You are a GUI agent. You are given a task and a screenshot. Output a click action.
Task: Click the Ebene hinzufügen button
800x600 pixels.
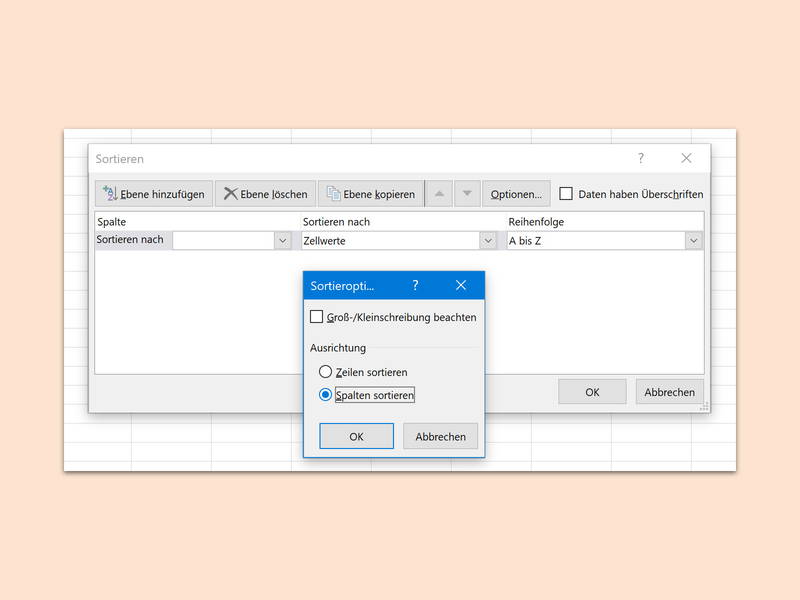click(x=154, y=194)
